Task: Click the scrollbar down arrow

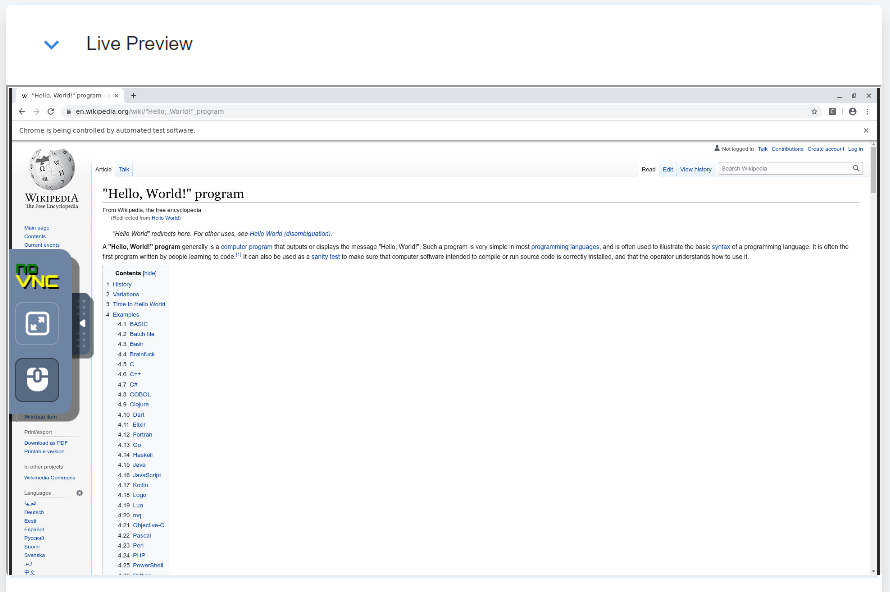Action: pyautogui.click(x=873, y=571)
